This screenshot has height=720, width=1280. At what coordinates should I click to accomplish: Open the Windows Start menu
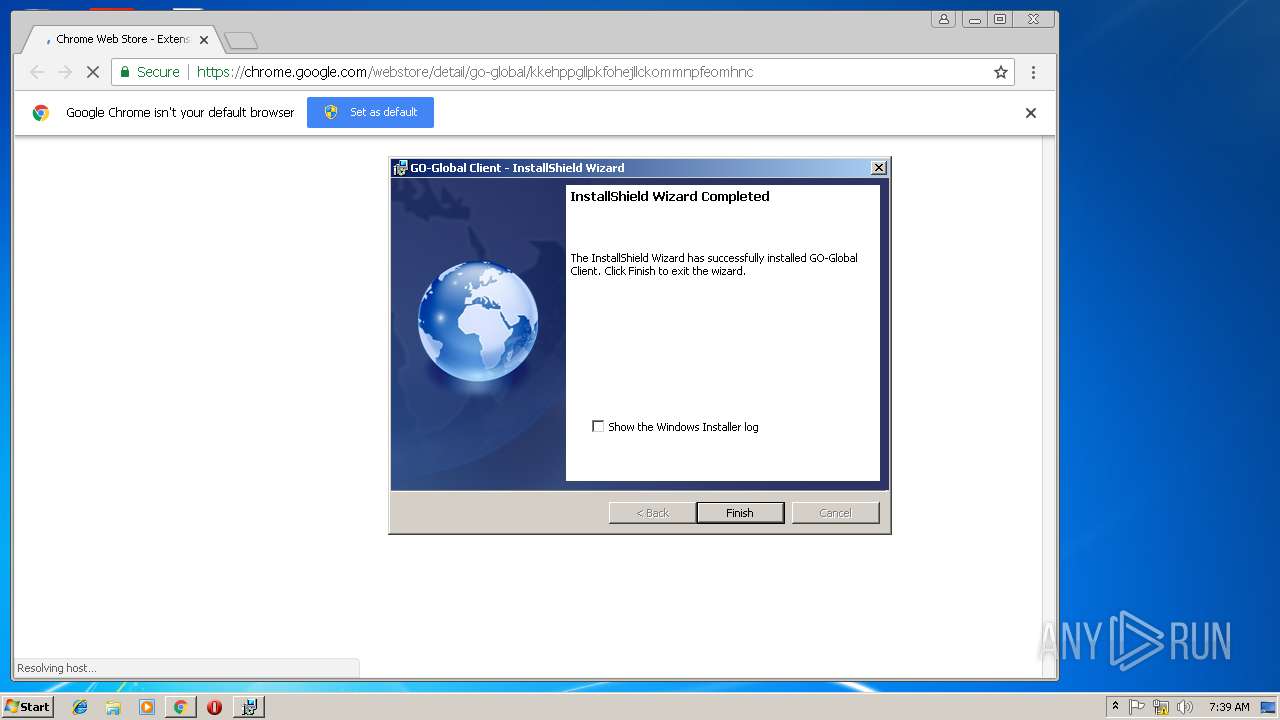pos(27,707)
